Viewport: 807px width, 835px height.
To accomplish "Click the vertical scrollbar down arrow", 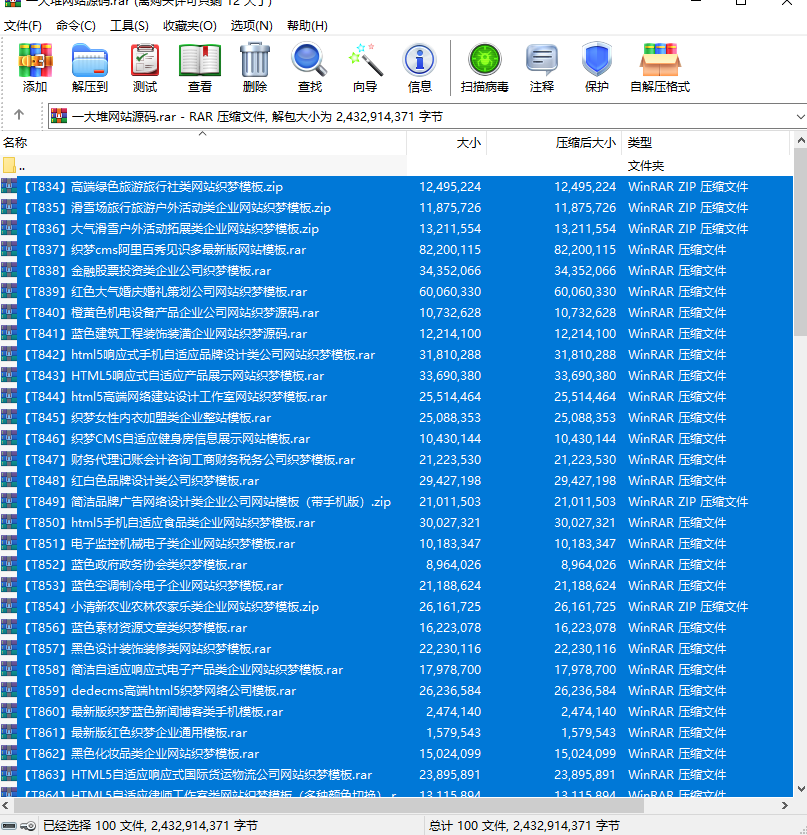I will pos(800,789).
